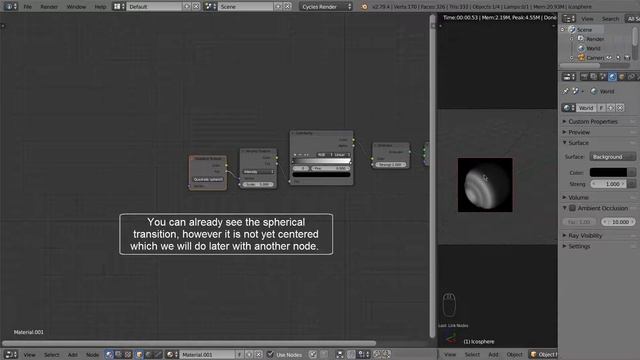Open node editor Add menu
The image size is (640, 360).
[x=73, y=355]
